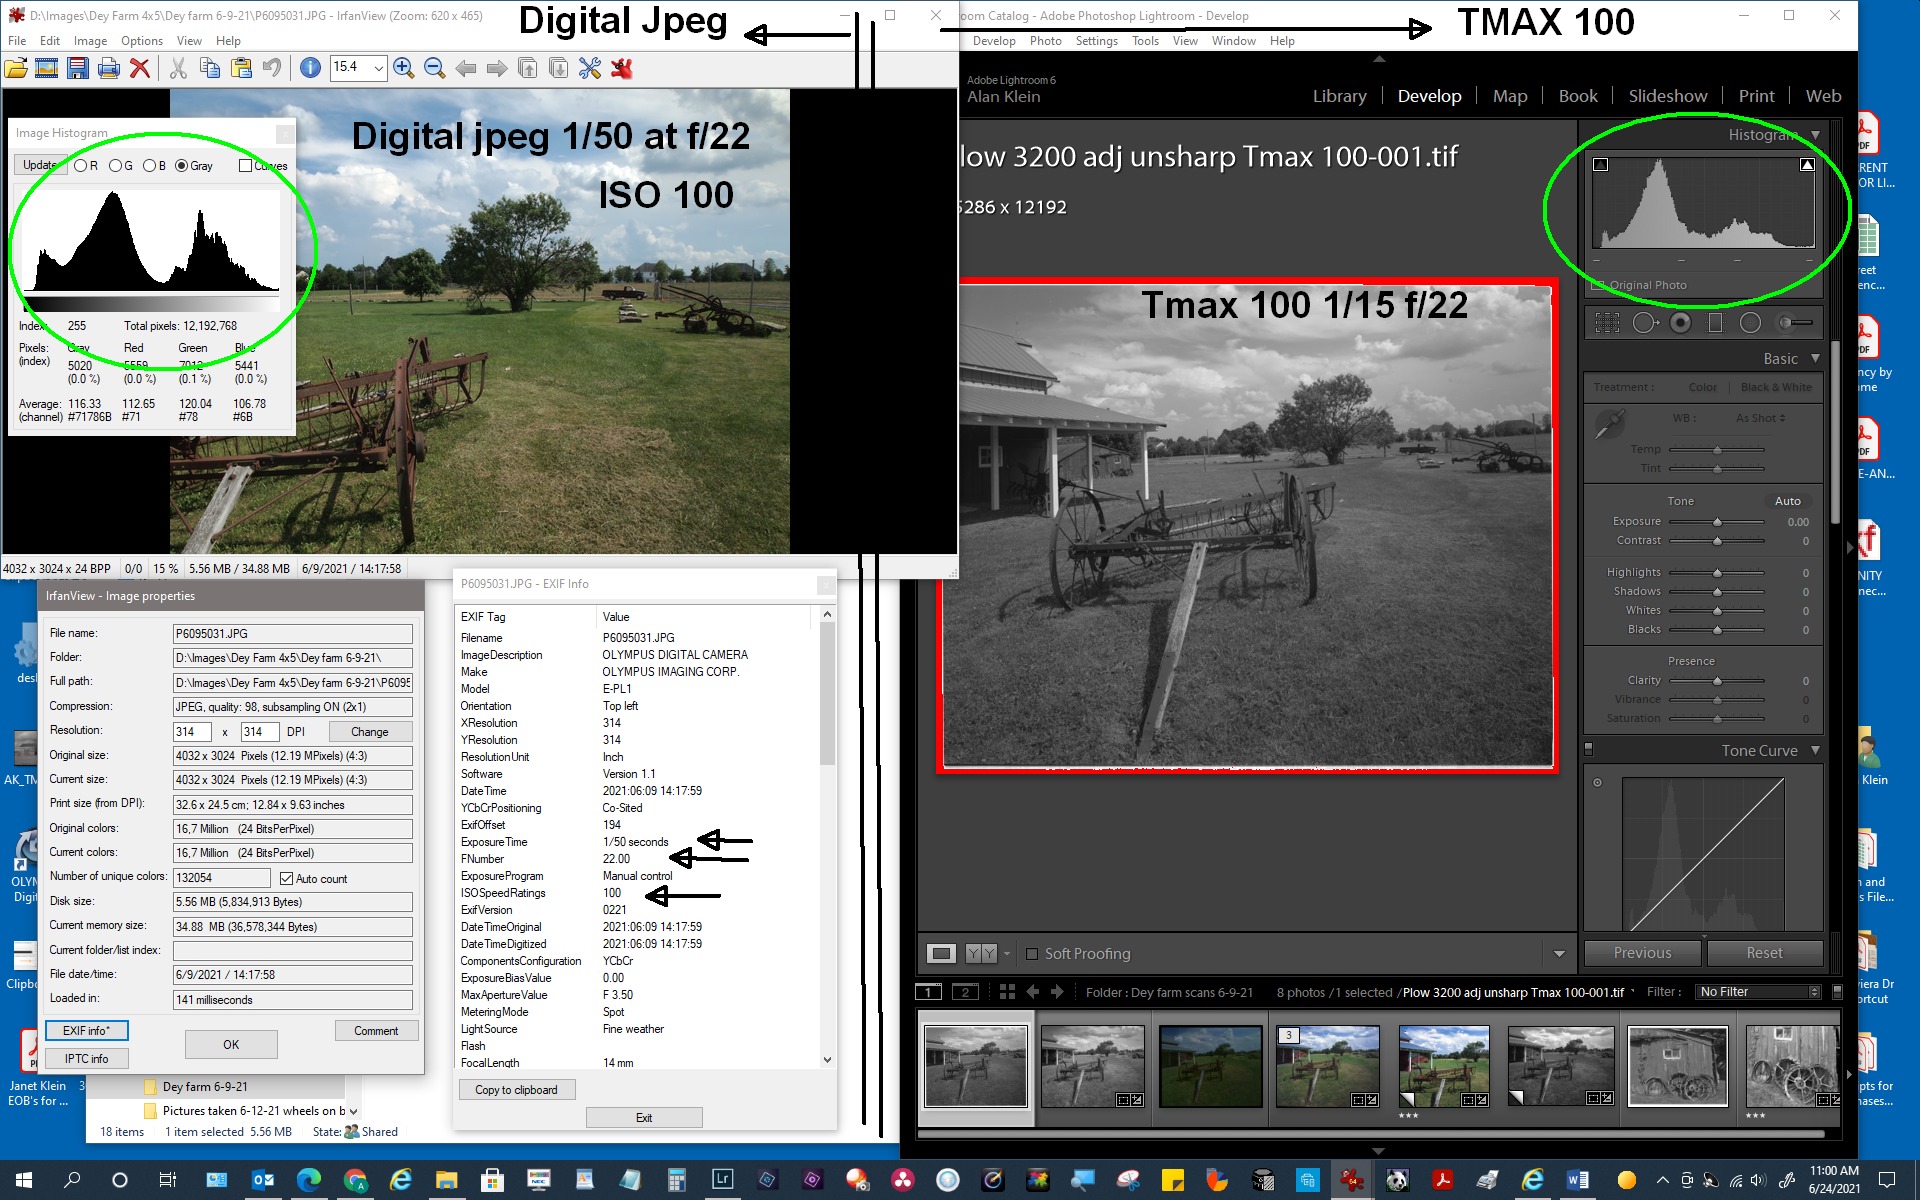Viewport: 1920px width, 1200px height.
Task: Select Lightroom Red Eye Correction tool
Action: [1681, 322]
